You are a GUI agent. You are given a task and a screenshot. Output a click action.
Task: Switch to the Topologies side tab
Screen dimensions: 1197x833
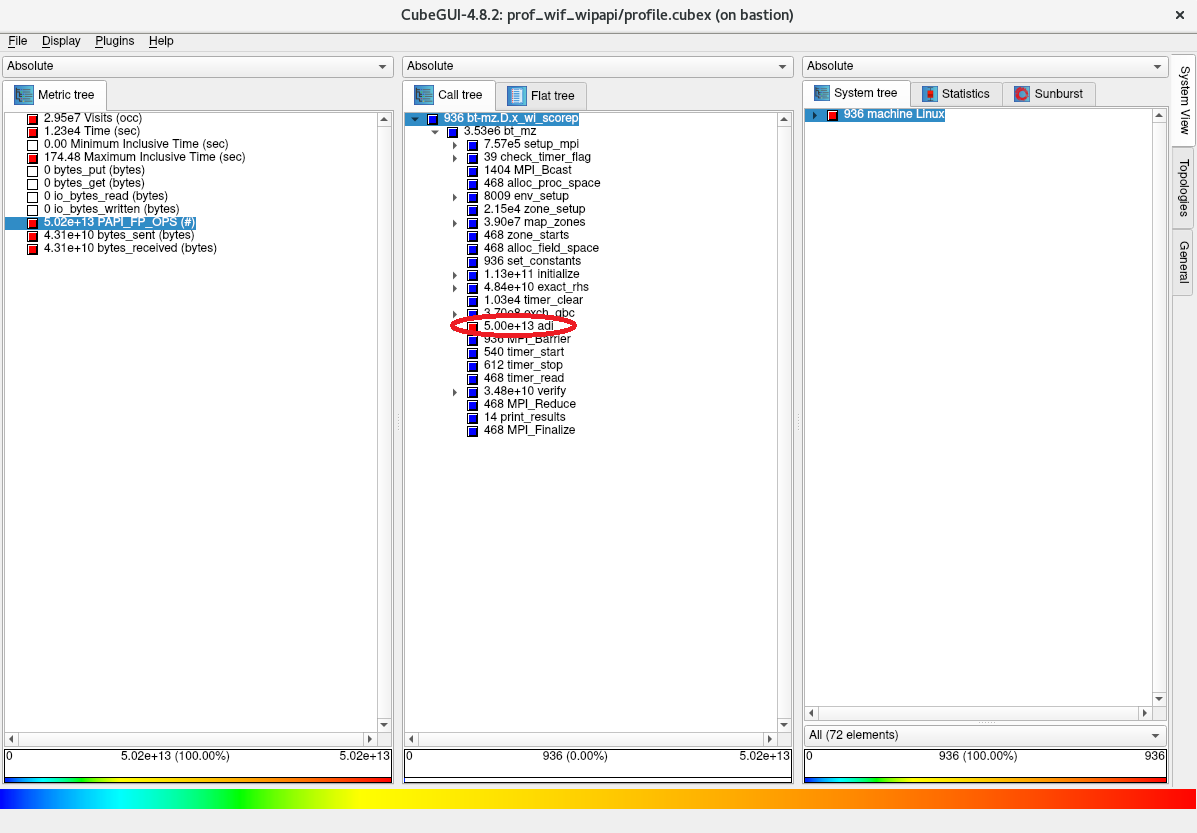[x=1184, y=187]
